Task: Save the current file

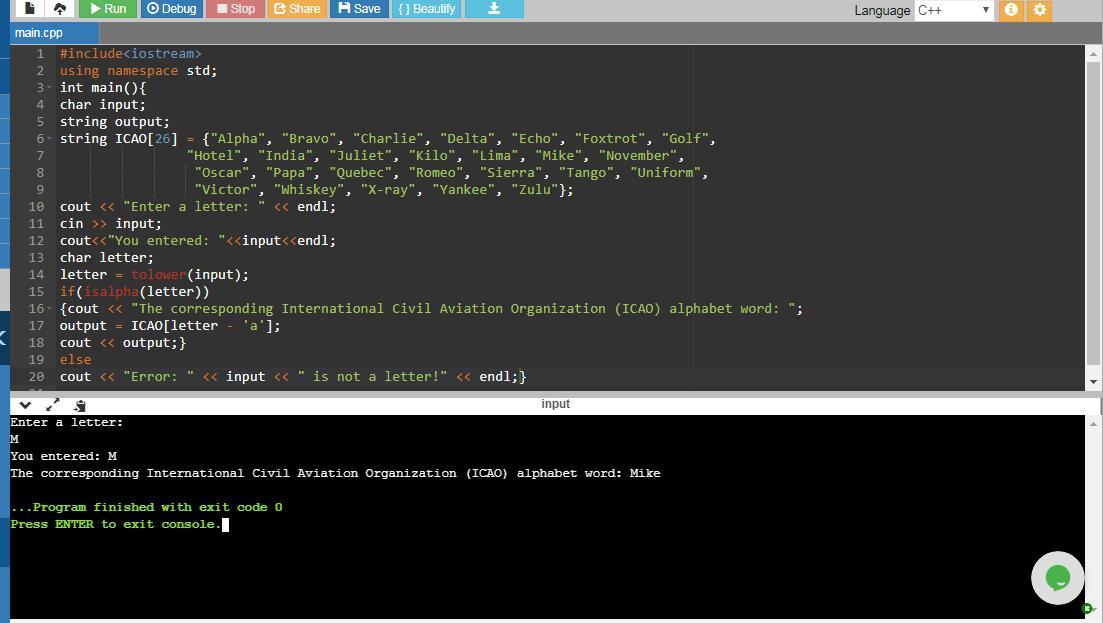Action: click(359, 8)
